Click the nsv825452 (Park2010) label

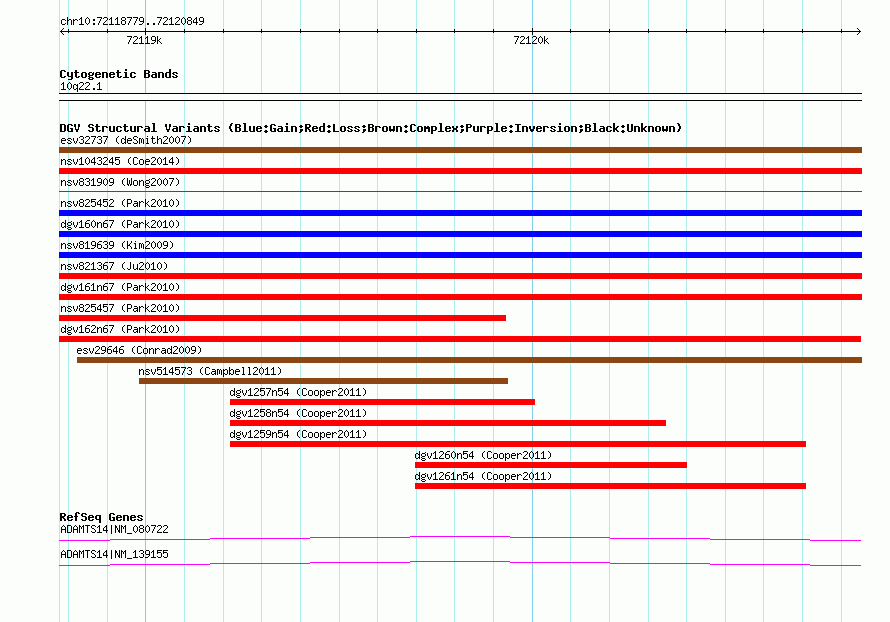120,203
